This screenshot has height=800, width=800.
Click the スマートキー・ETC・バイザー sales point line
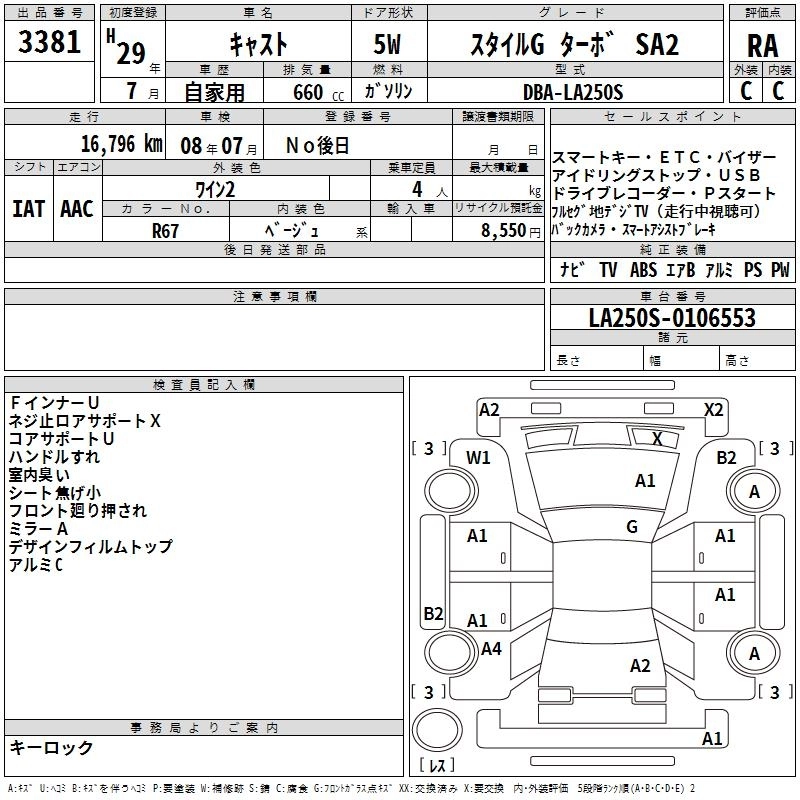(x=664, y=157)
